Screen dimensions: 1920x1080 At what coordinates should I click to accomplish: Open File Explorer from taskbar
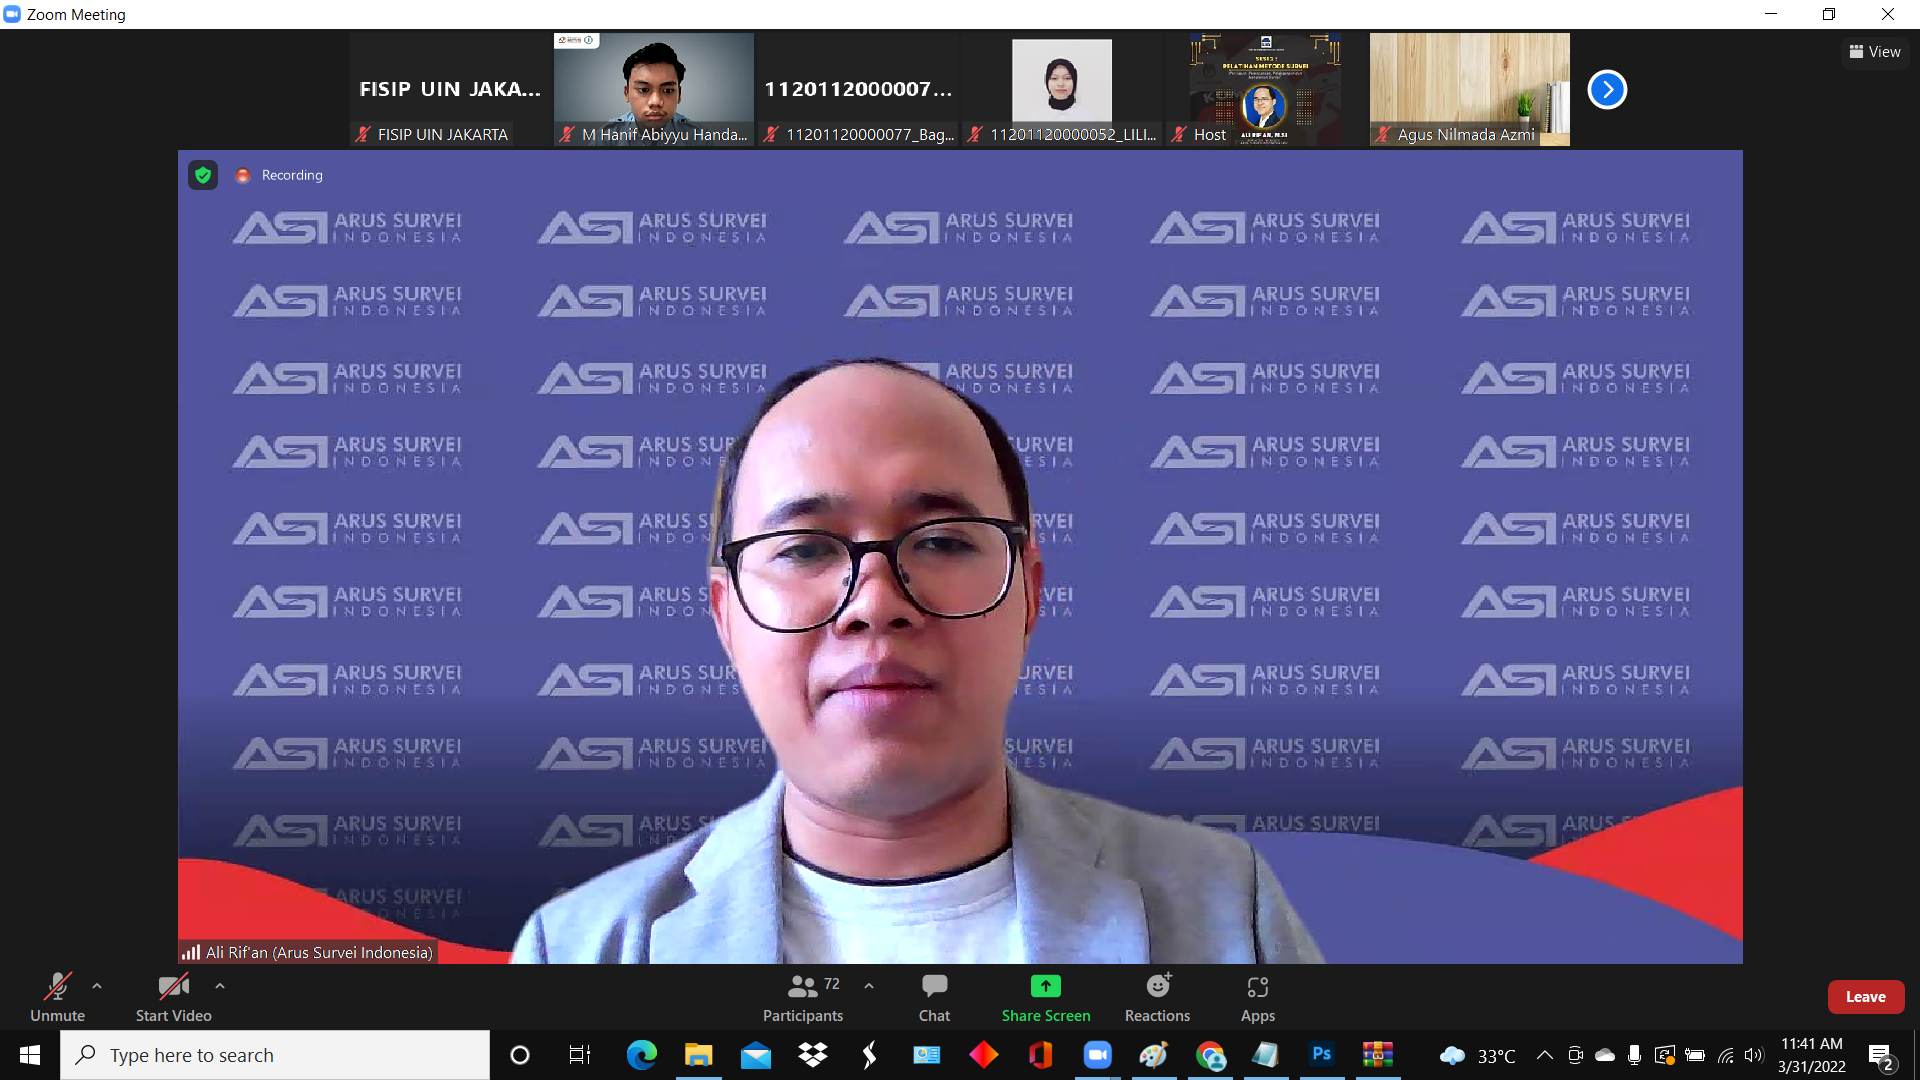coord(698,1055)
